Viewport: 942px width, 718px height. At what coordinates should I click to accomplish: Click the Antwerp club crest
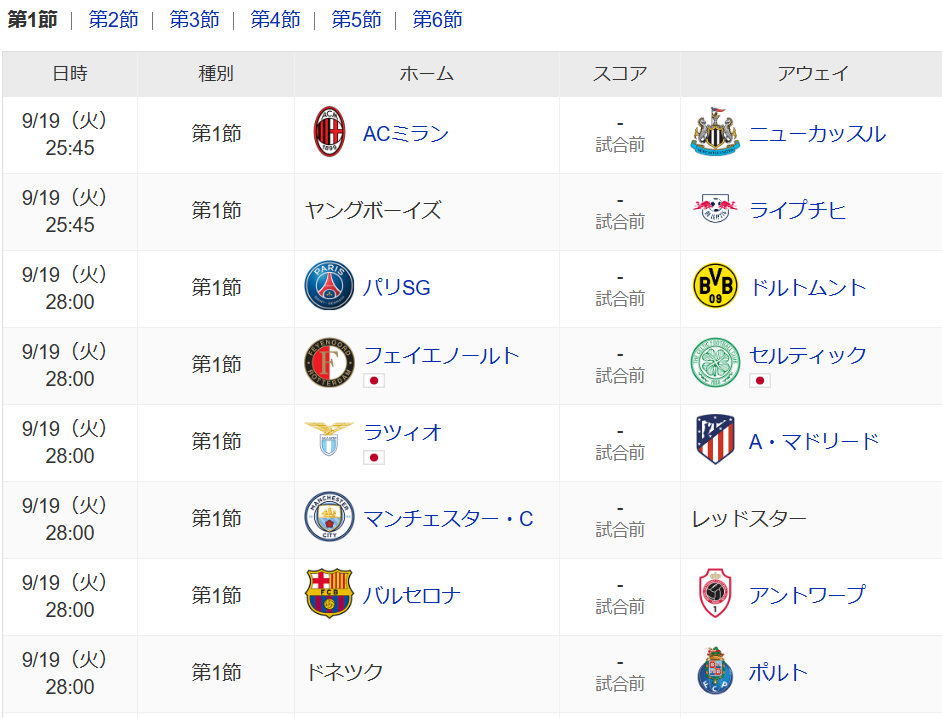click(x=715, y=595)
